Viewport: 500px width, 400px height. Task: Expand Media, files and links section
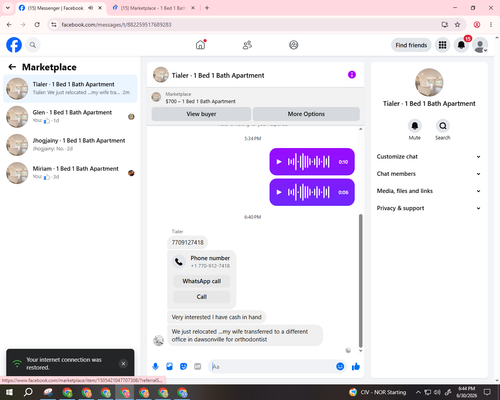429,191
